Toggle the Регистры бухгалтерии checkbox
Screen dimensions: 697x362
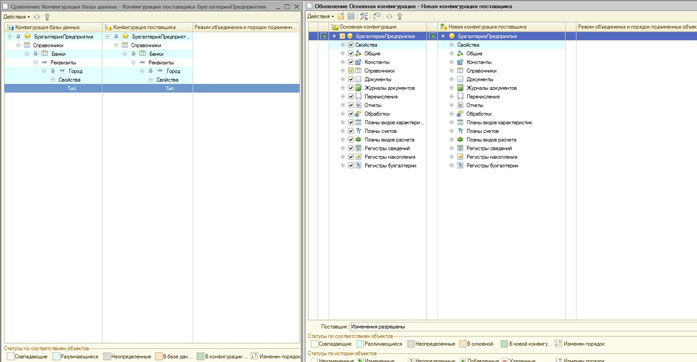[x=351, y=165]
